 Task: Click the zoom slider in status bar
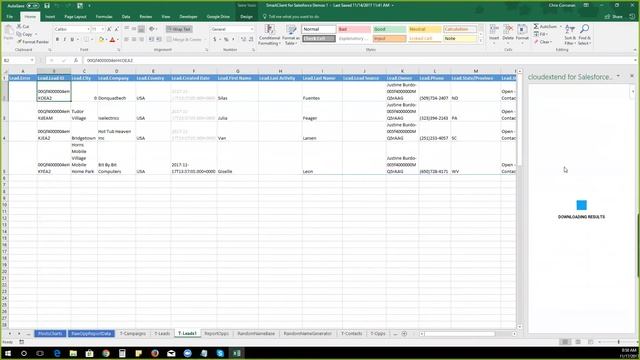point(618,342)
